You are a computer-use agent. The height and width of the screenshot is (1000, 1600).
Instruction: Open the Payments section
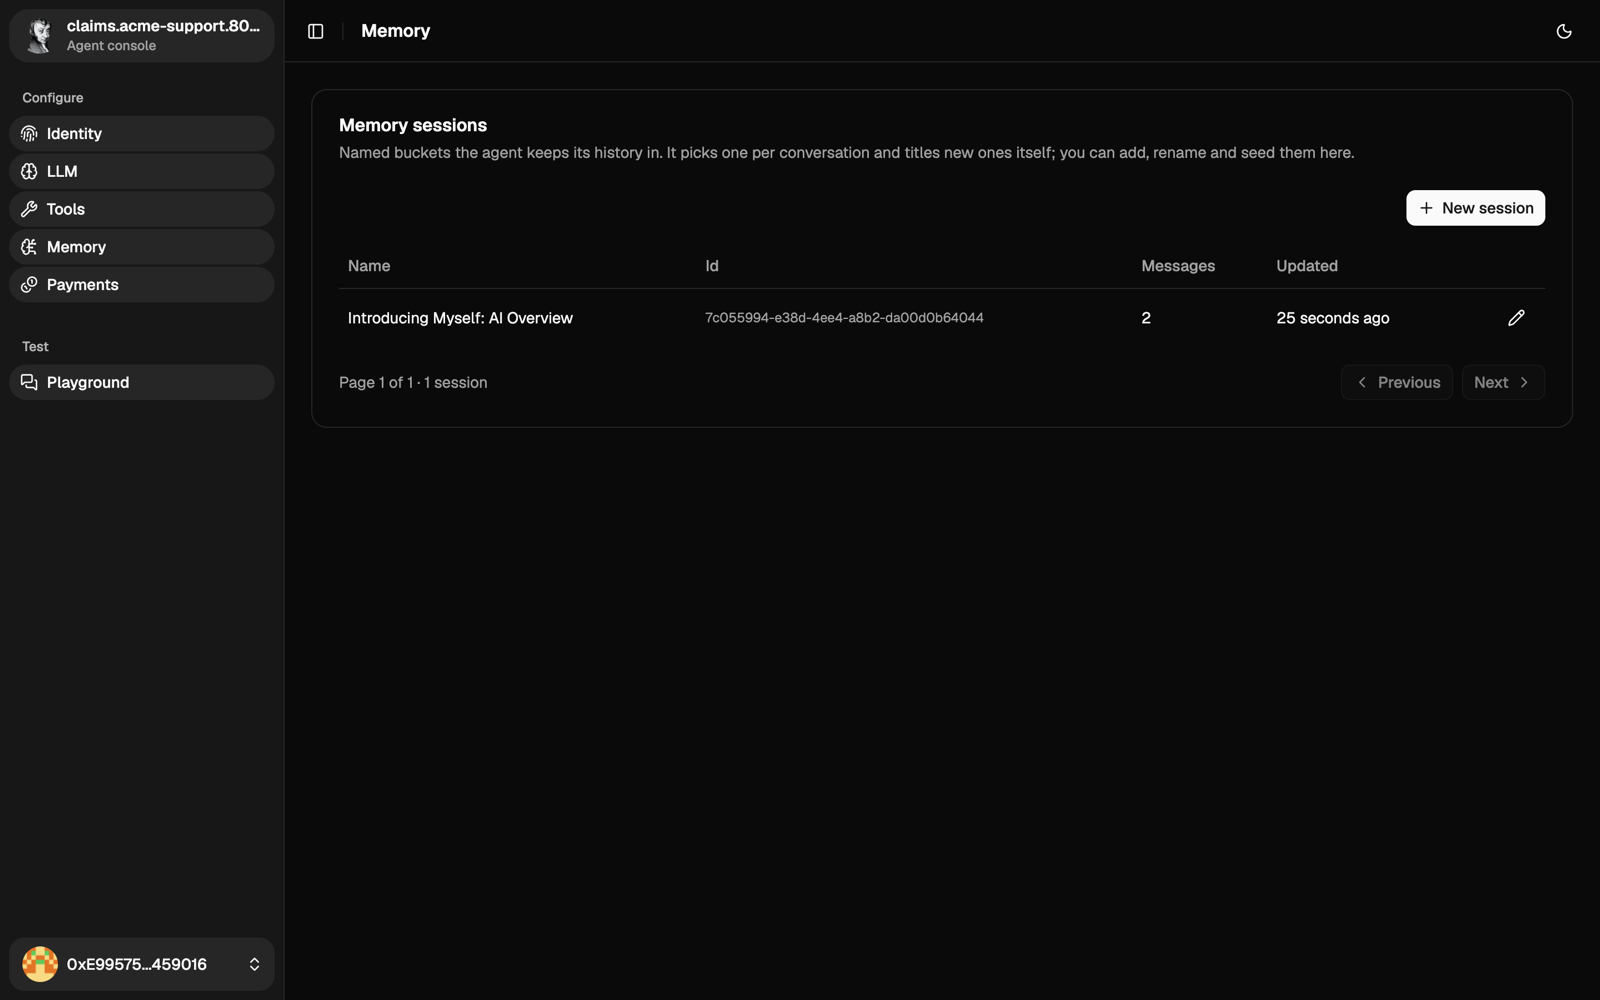pos(142,285)
